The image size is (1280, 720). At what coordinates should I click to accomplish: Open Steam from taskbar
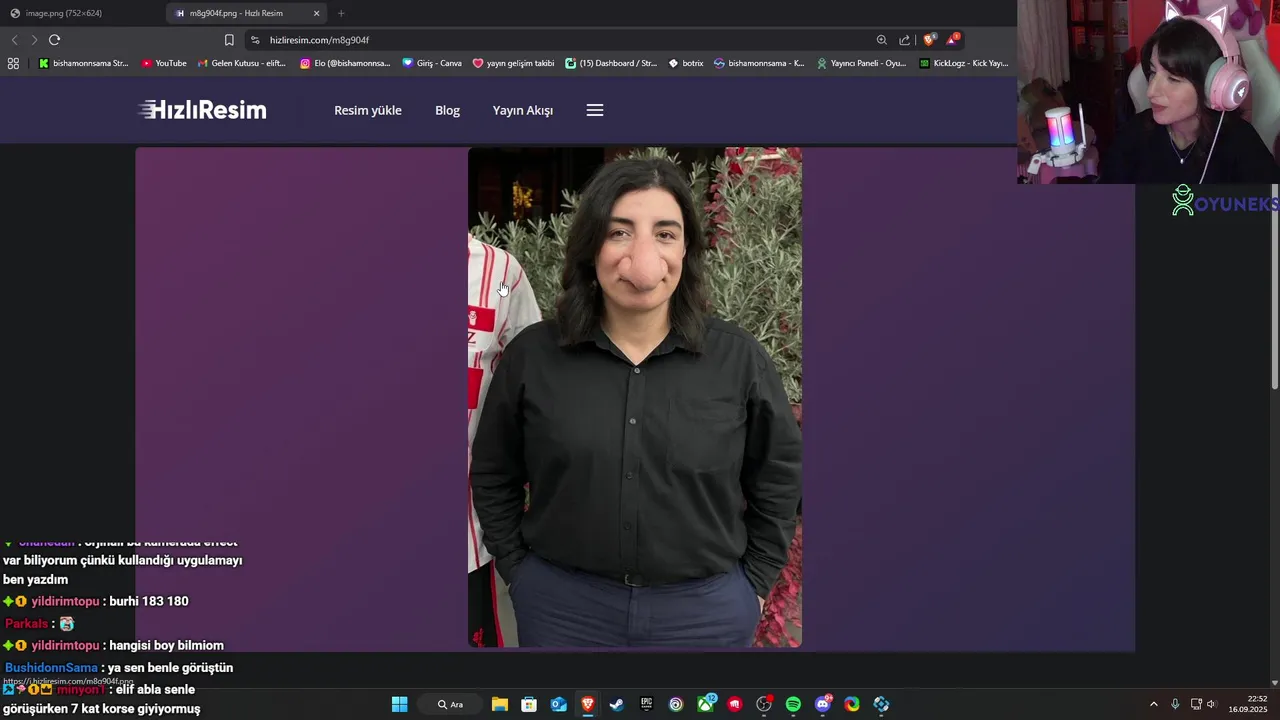click(x=617, y=704)
